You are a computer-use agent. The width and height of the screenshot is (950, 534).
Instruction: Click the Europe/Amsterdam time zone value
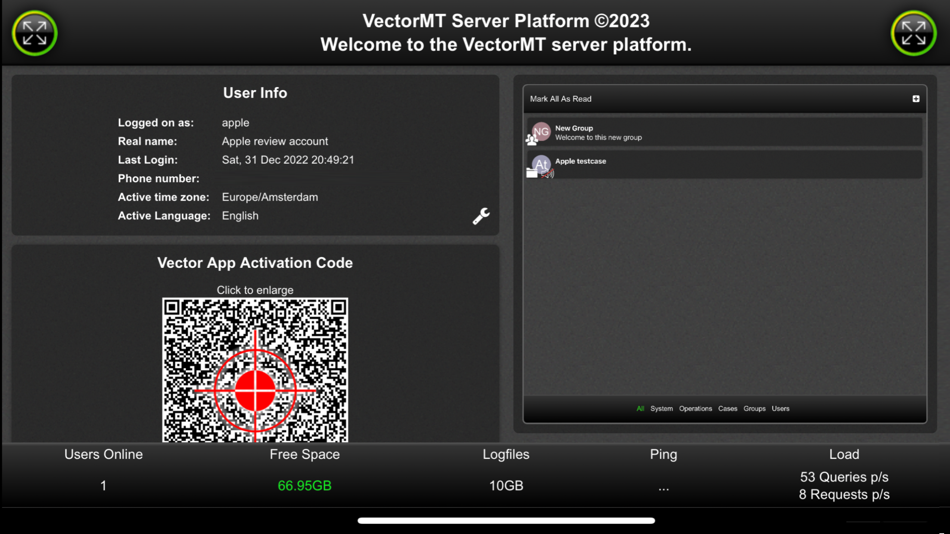[x=270, y=197]
